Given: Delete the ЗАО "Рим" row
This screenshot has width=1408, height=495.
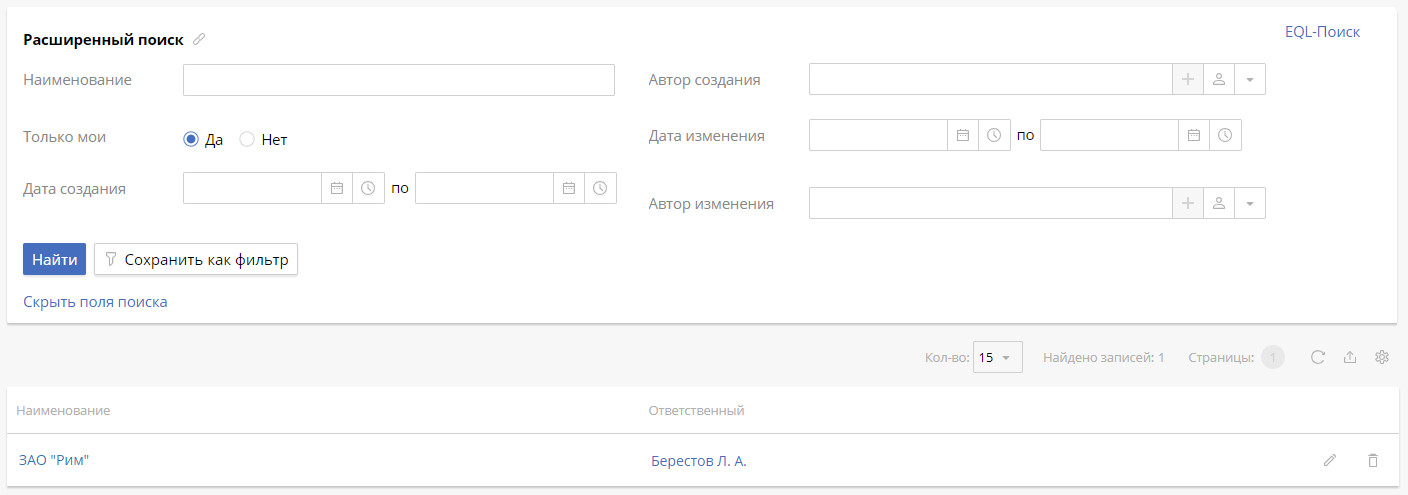Looking at the screenshot, I should click(x=1373, y=461).
